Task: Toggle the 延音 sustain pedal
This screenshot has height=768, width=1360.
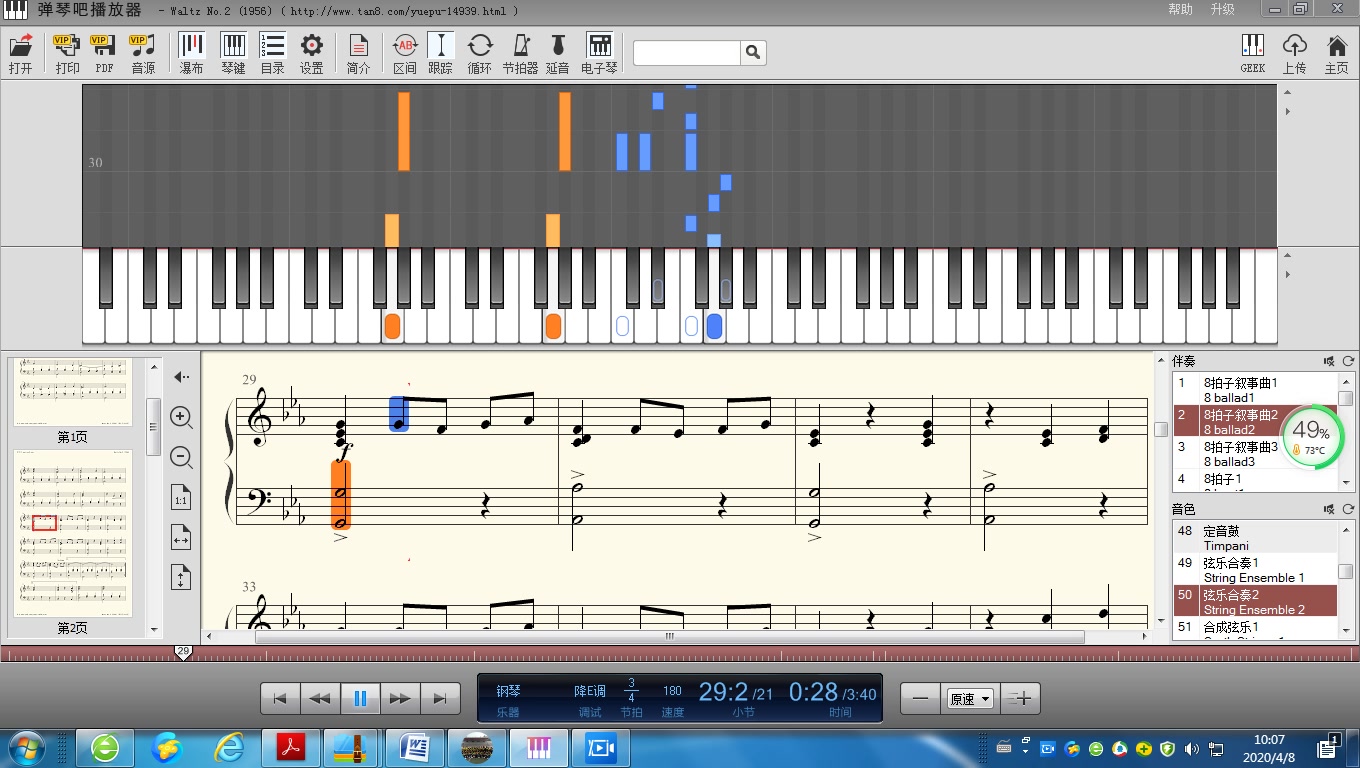Action: [558, 54]
